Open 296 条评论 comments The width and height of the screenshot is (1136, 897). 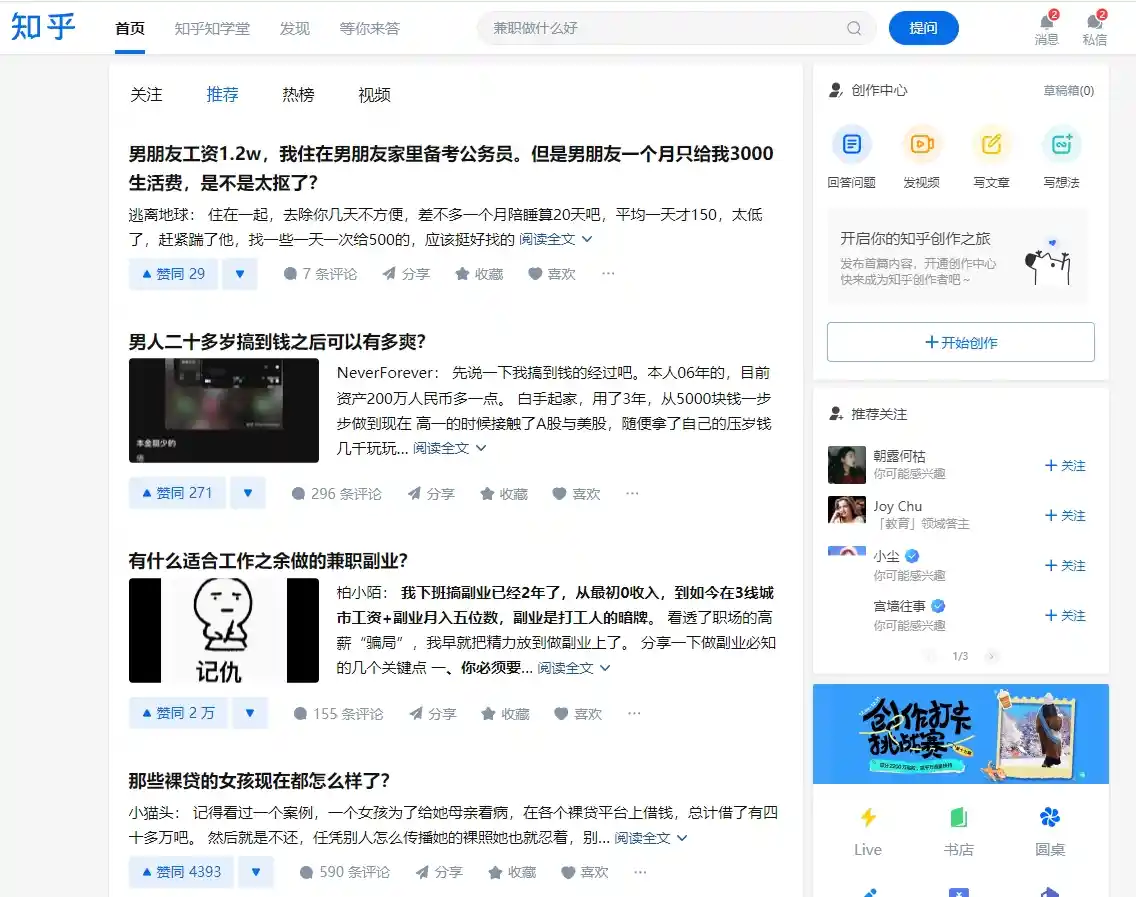tap(336, 493)
